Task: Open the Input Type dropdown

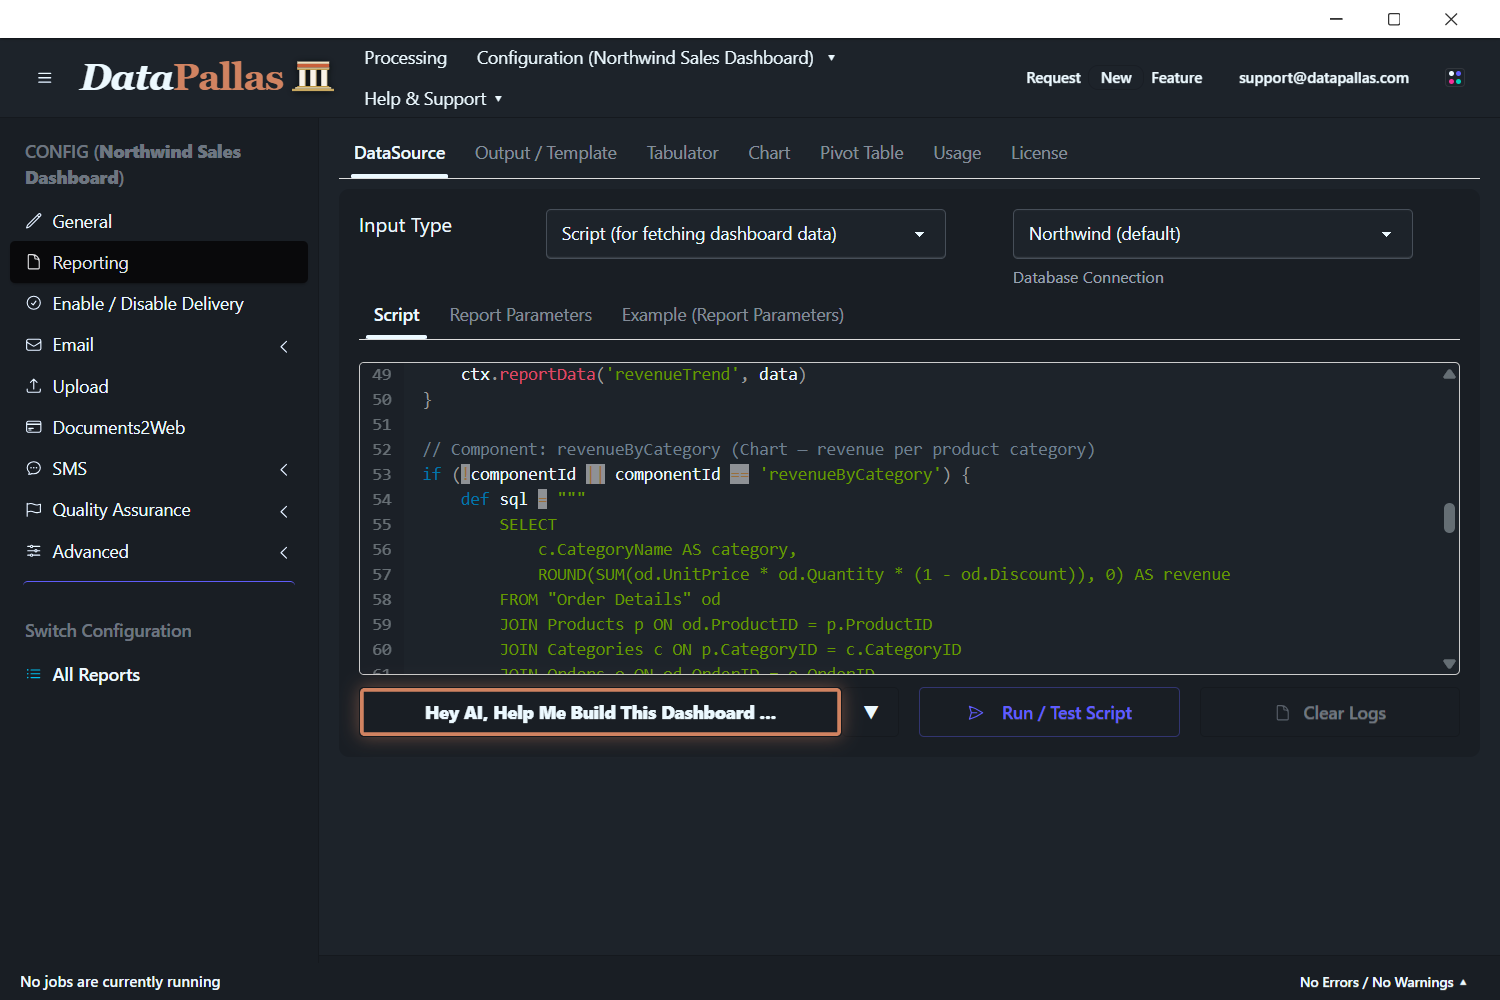Action: pos(746,234)
